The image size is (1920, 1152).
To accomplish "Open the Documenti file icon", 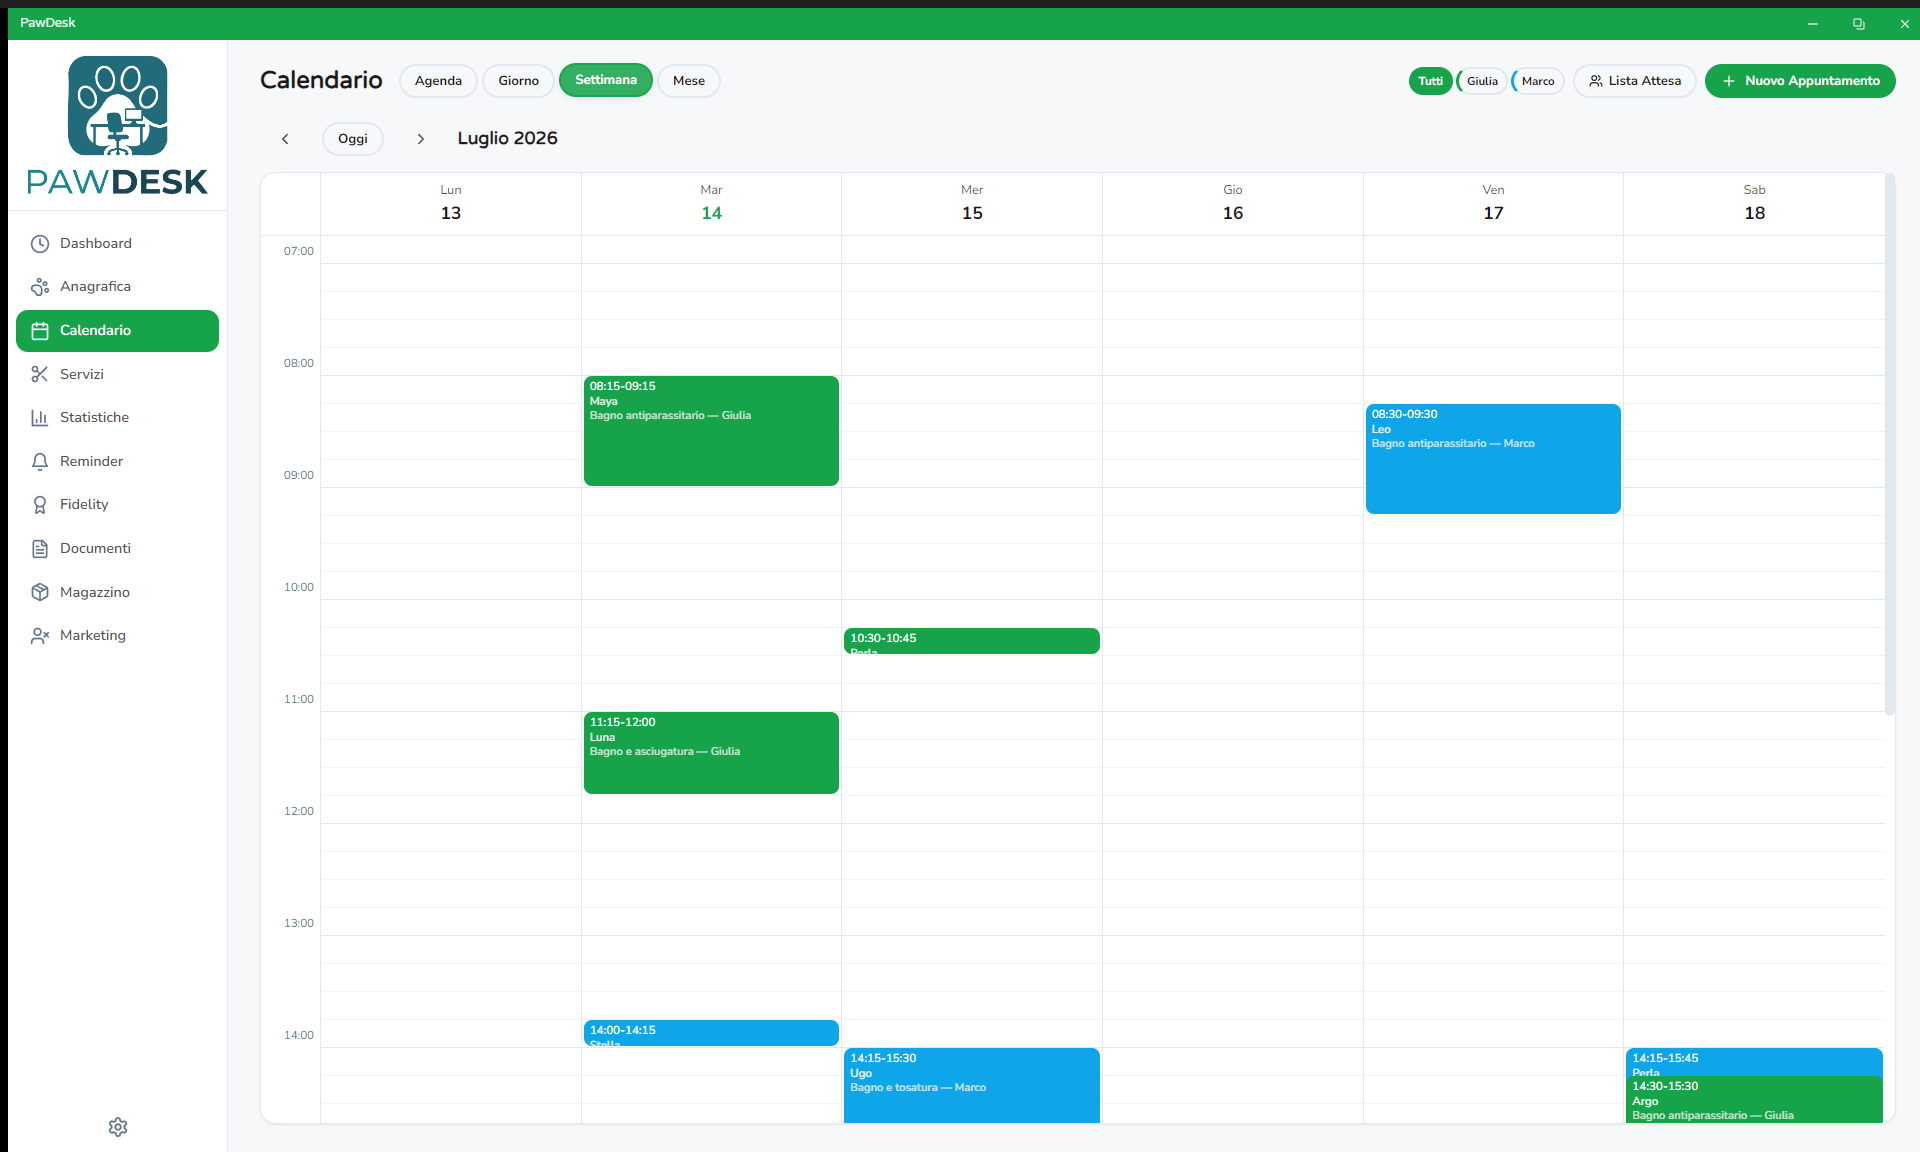I will point(40,548).
